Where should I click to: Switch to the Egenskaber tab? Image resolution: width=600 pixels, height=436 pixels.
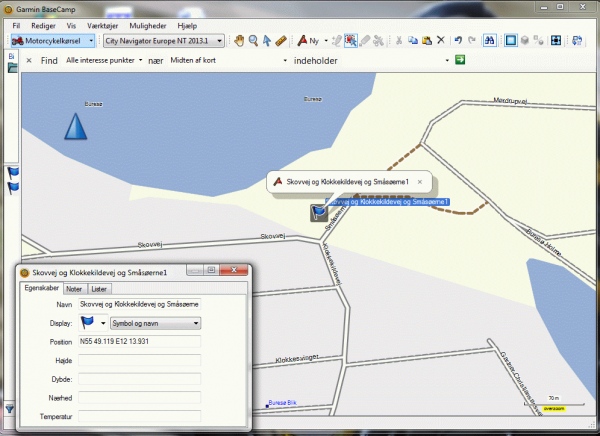[41, 288]
